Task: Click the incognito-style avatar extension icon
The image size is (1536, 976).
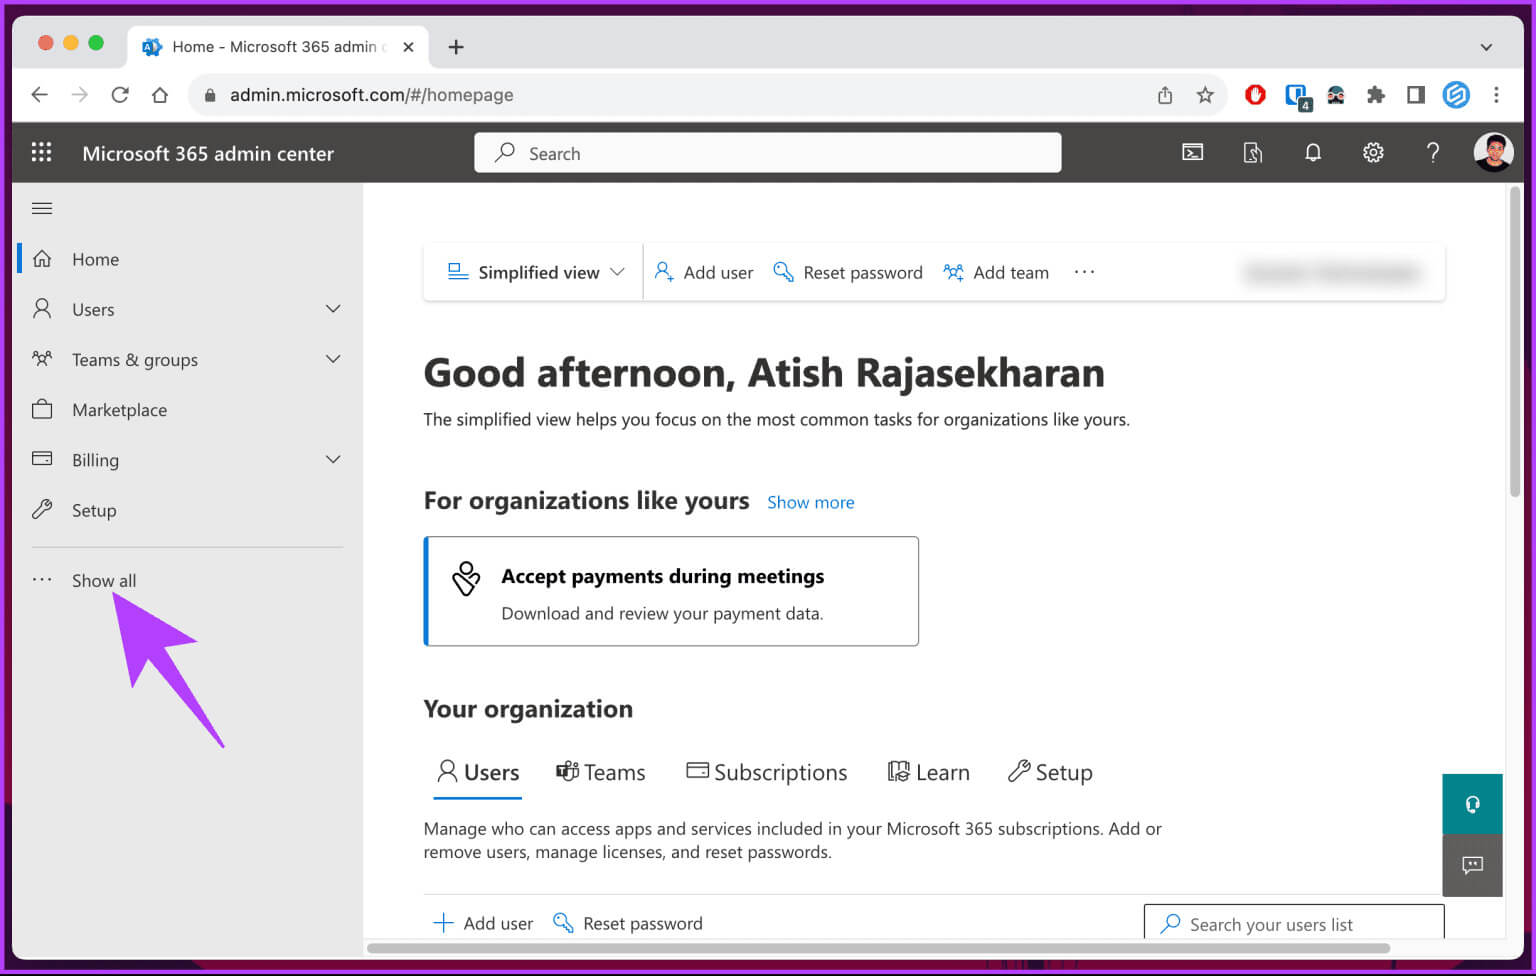Action: 1336,95
